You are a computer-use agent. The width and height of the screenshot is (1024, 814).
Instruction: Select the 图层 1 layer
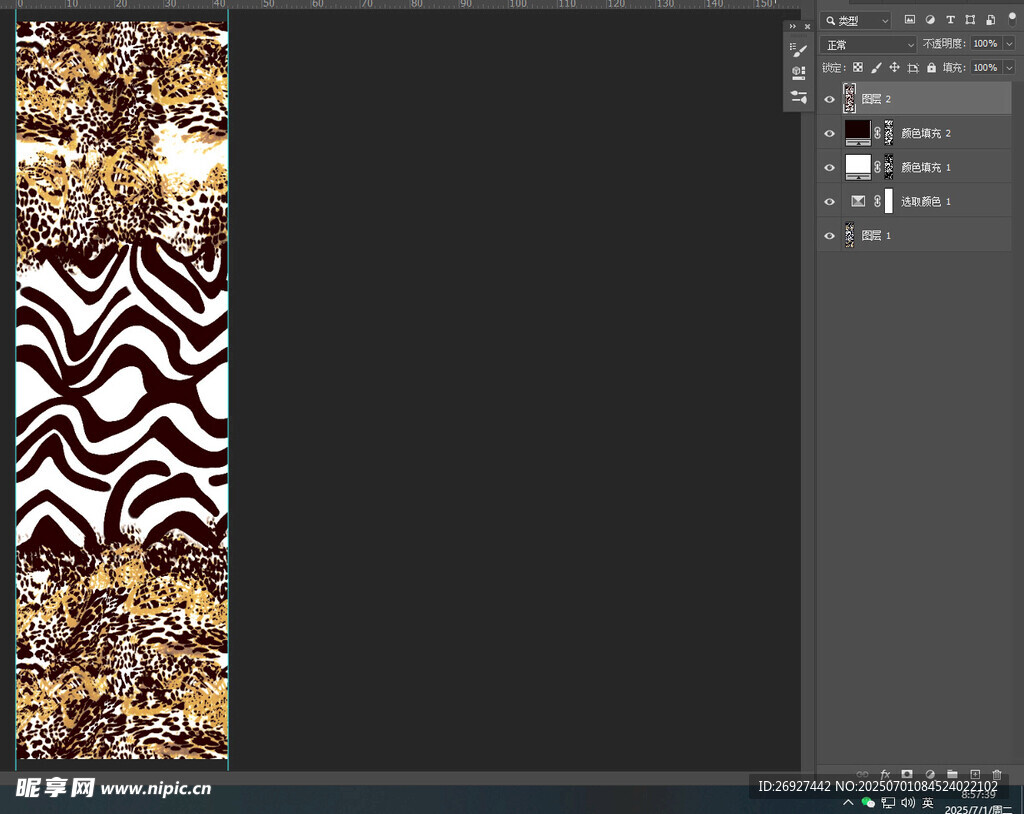tap(876, 236)
